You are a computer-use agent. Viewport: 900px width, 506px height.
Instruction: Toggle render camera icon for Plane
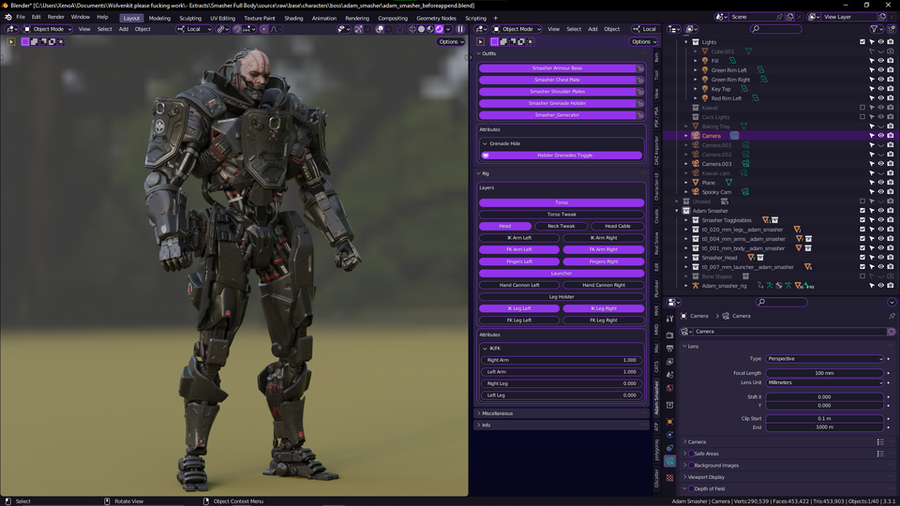pos(890,182)
